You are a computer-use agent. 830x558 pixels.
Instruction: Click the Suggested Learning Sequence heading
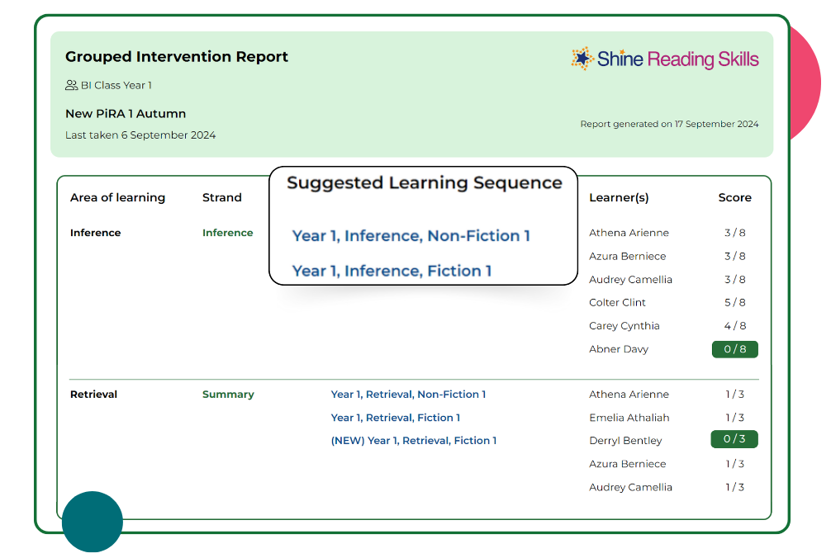coord(424,183)
